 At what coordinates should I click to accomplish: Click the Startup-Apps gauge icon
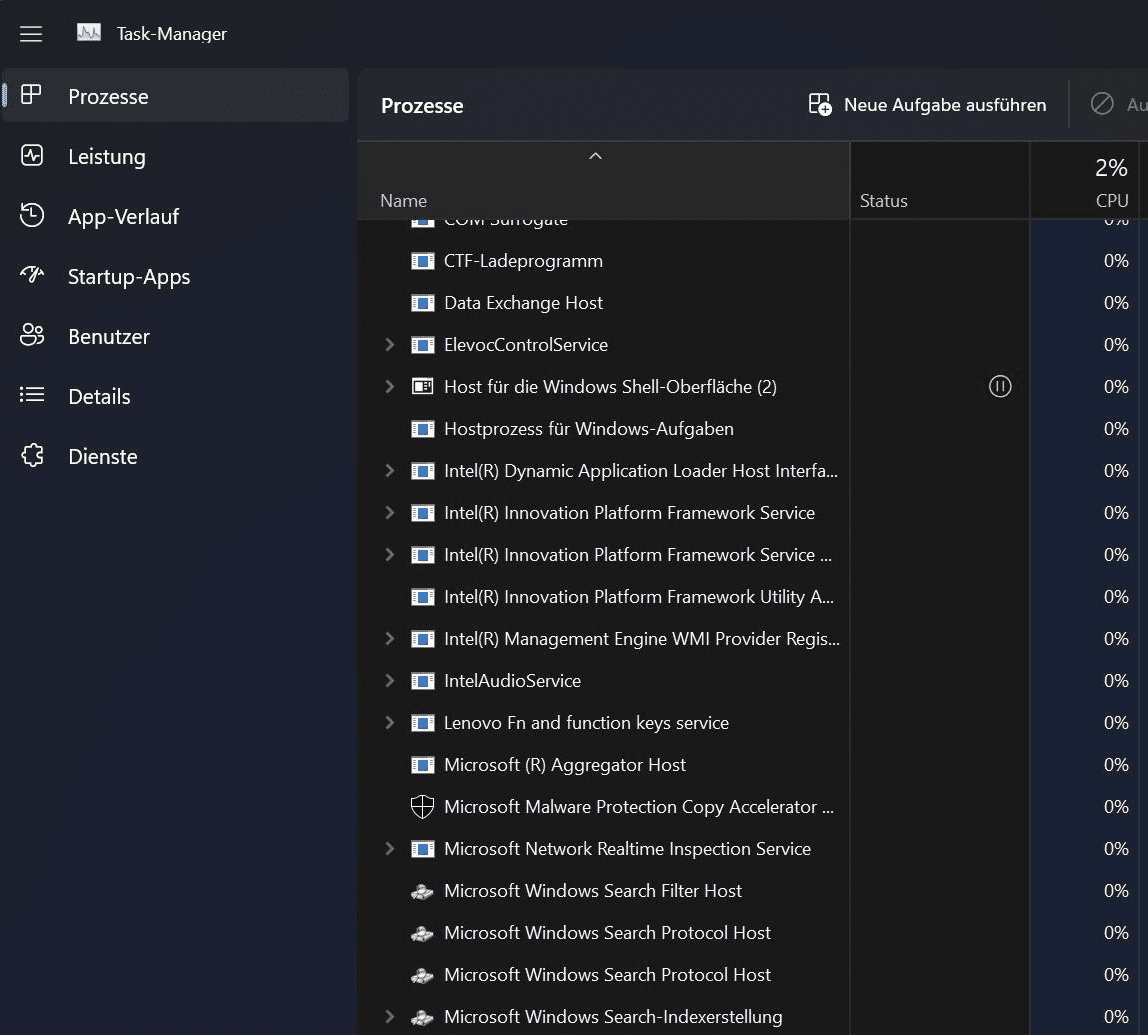pyautogui.click(x=32, y=275)
